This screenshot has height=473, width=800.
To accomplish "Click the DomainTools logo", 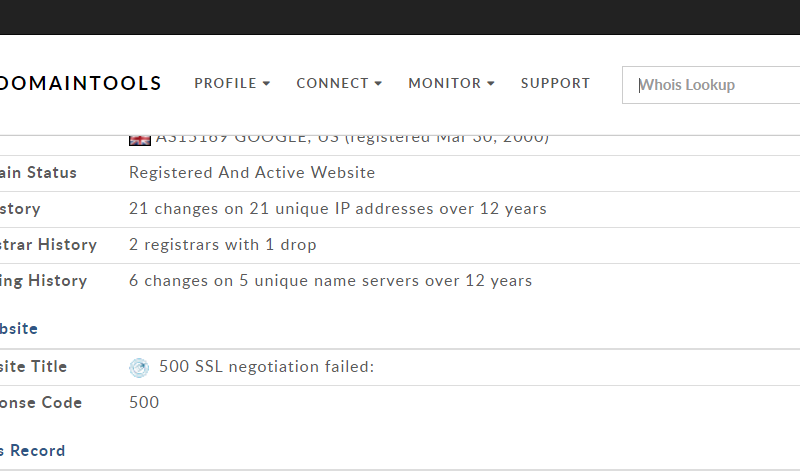I will coord(80,84).
